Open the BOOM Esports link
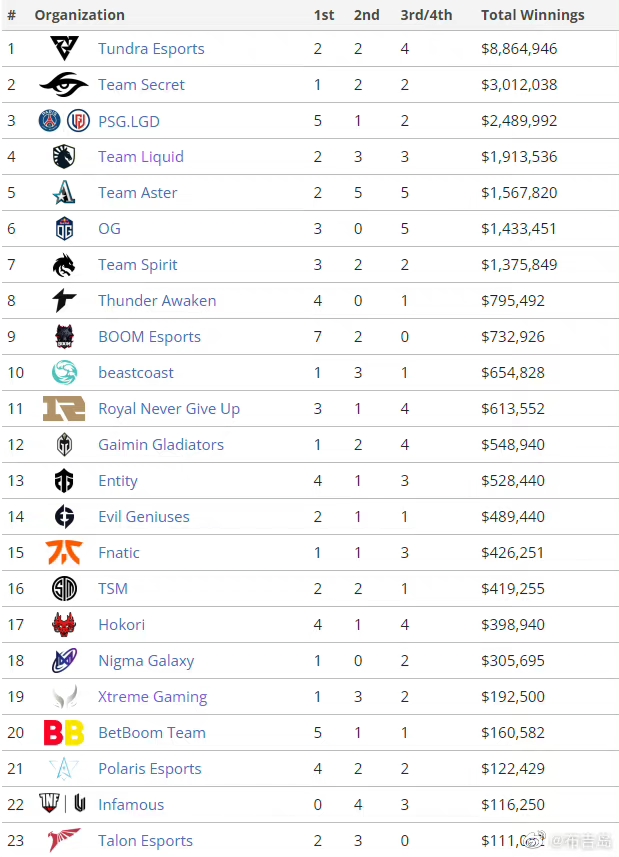The image size is (619, 857). pyautogui.click(x=150, y=337)
